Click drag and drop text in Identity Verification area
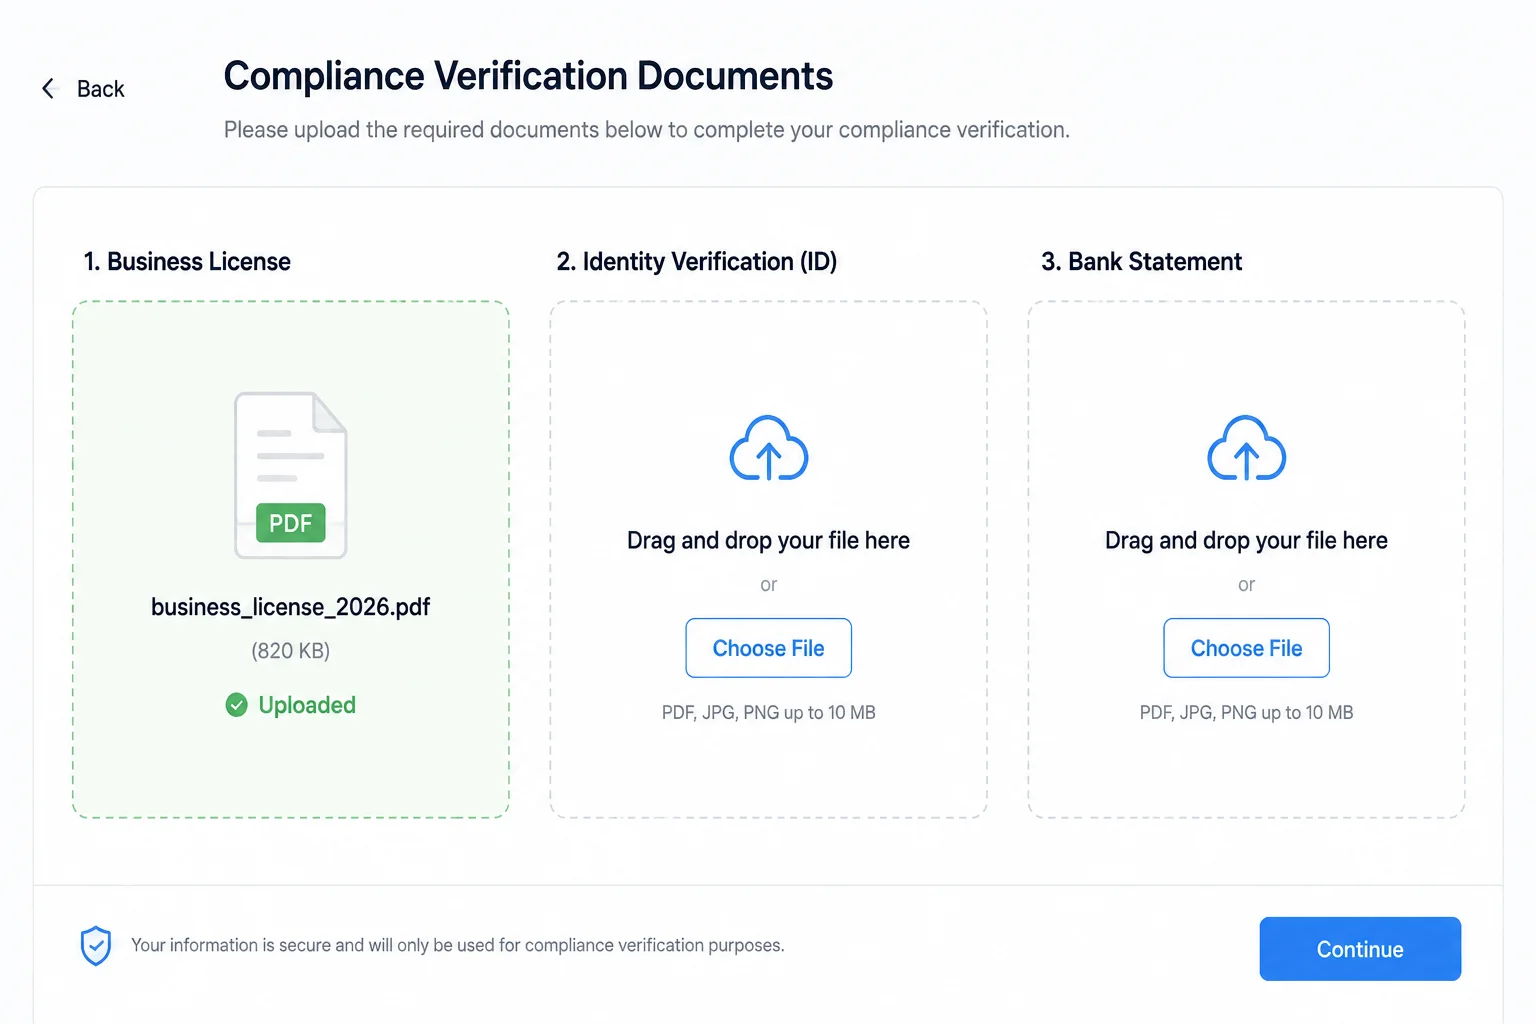The height and width of the screenshot is (1024, 1536). point(768,541)
